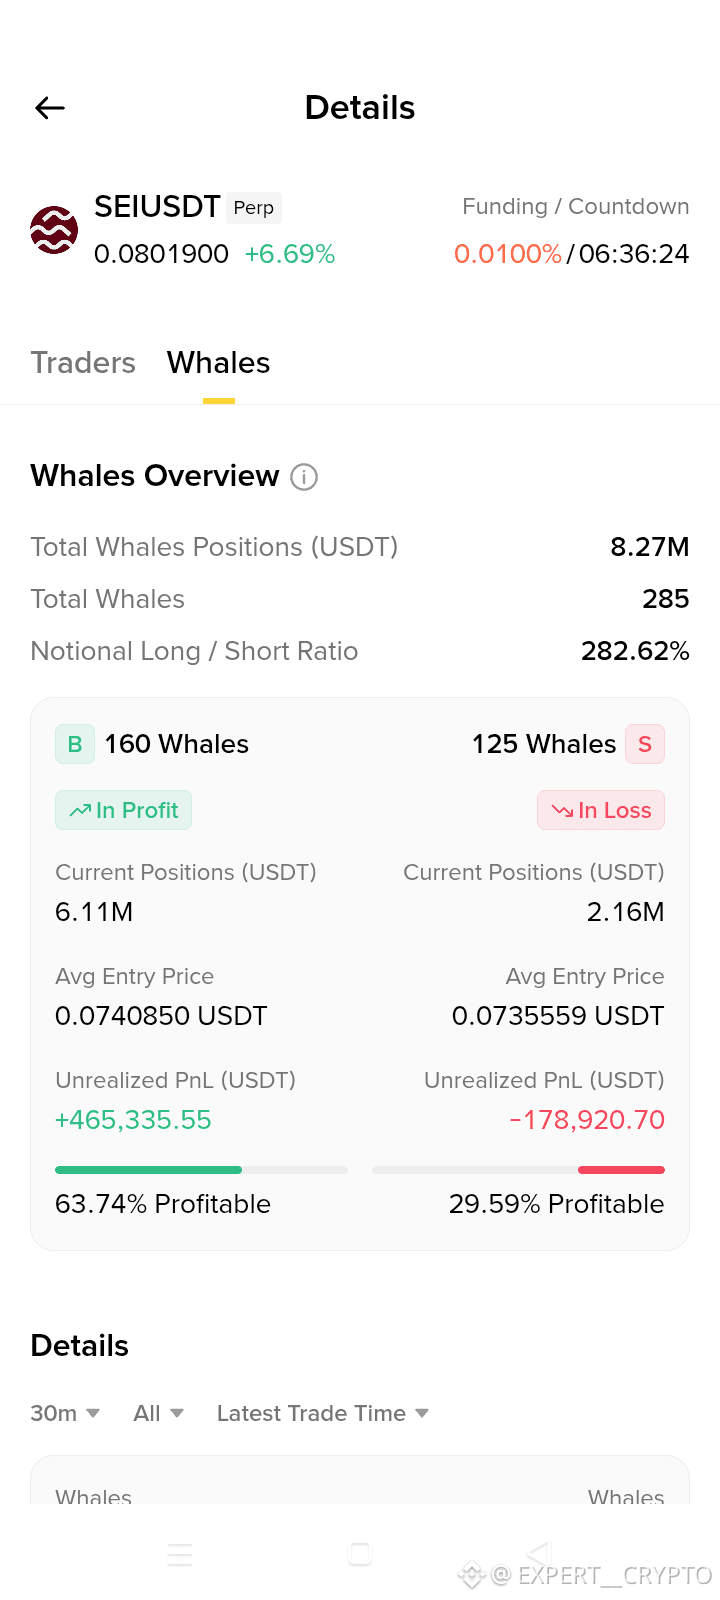Select the In Loss trend tag
This screenshot has height=1600, width=720.
[x=601, y=810]
